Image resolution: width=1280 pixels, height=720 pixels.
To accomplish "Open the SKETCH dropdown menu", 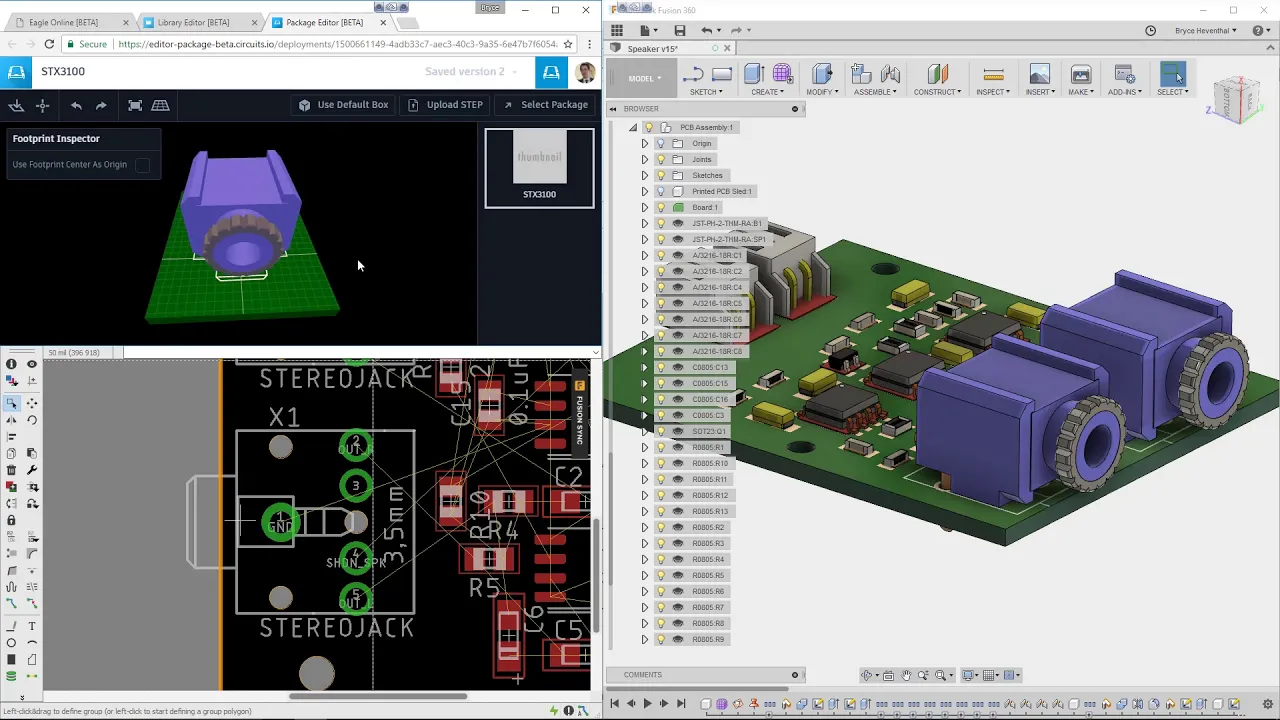I will coord(706,92).
